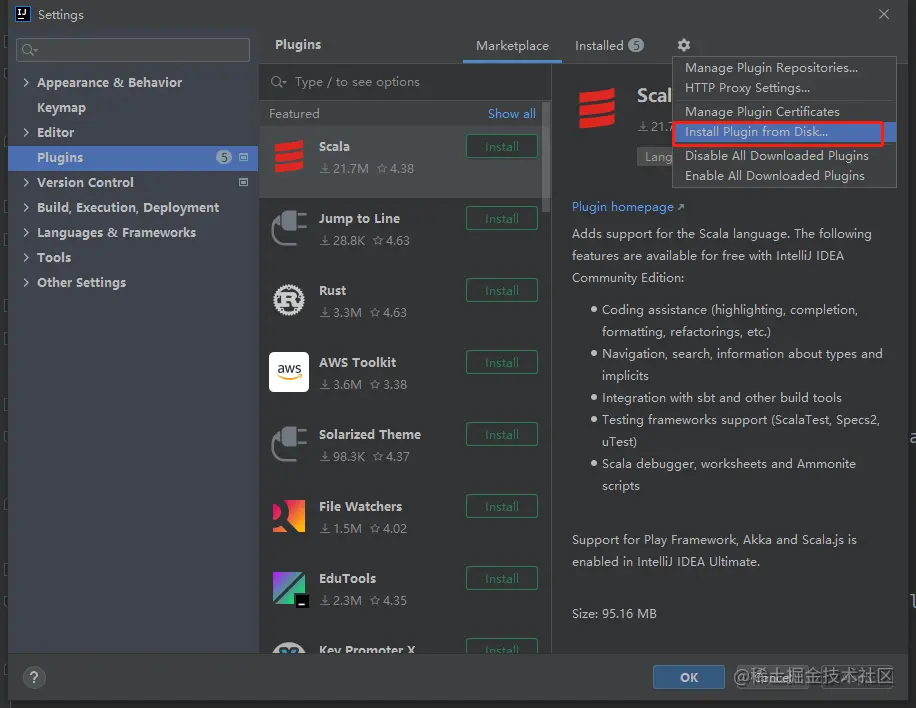916x708 pixels.
Task: Click the Rust plugin gear logo
Action: 289,300
